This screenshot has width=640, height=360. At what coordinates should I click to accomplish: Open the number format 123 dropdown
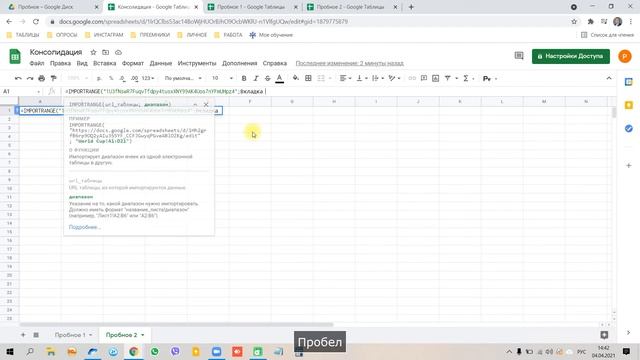coord(148,78)
